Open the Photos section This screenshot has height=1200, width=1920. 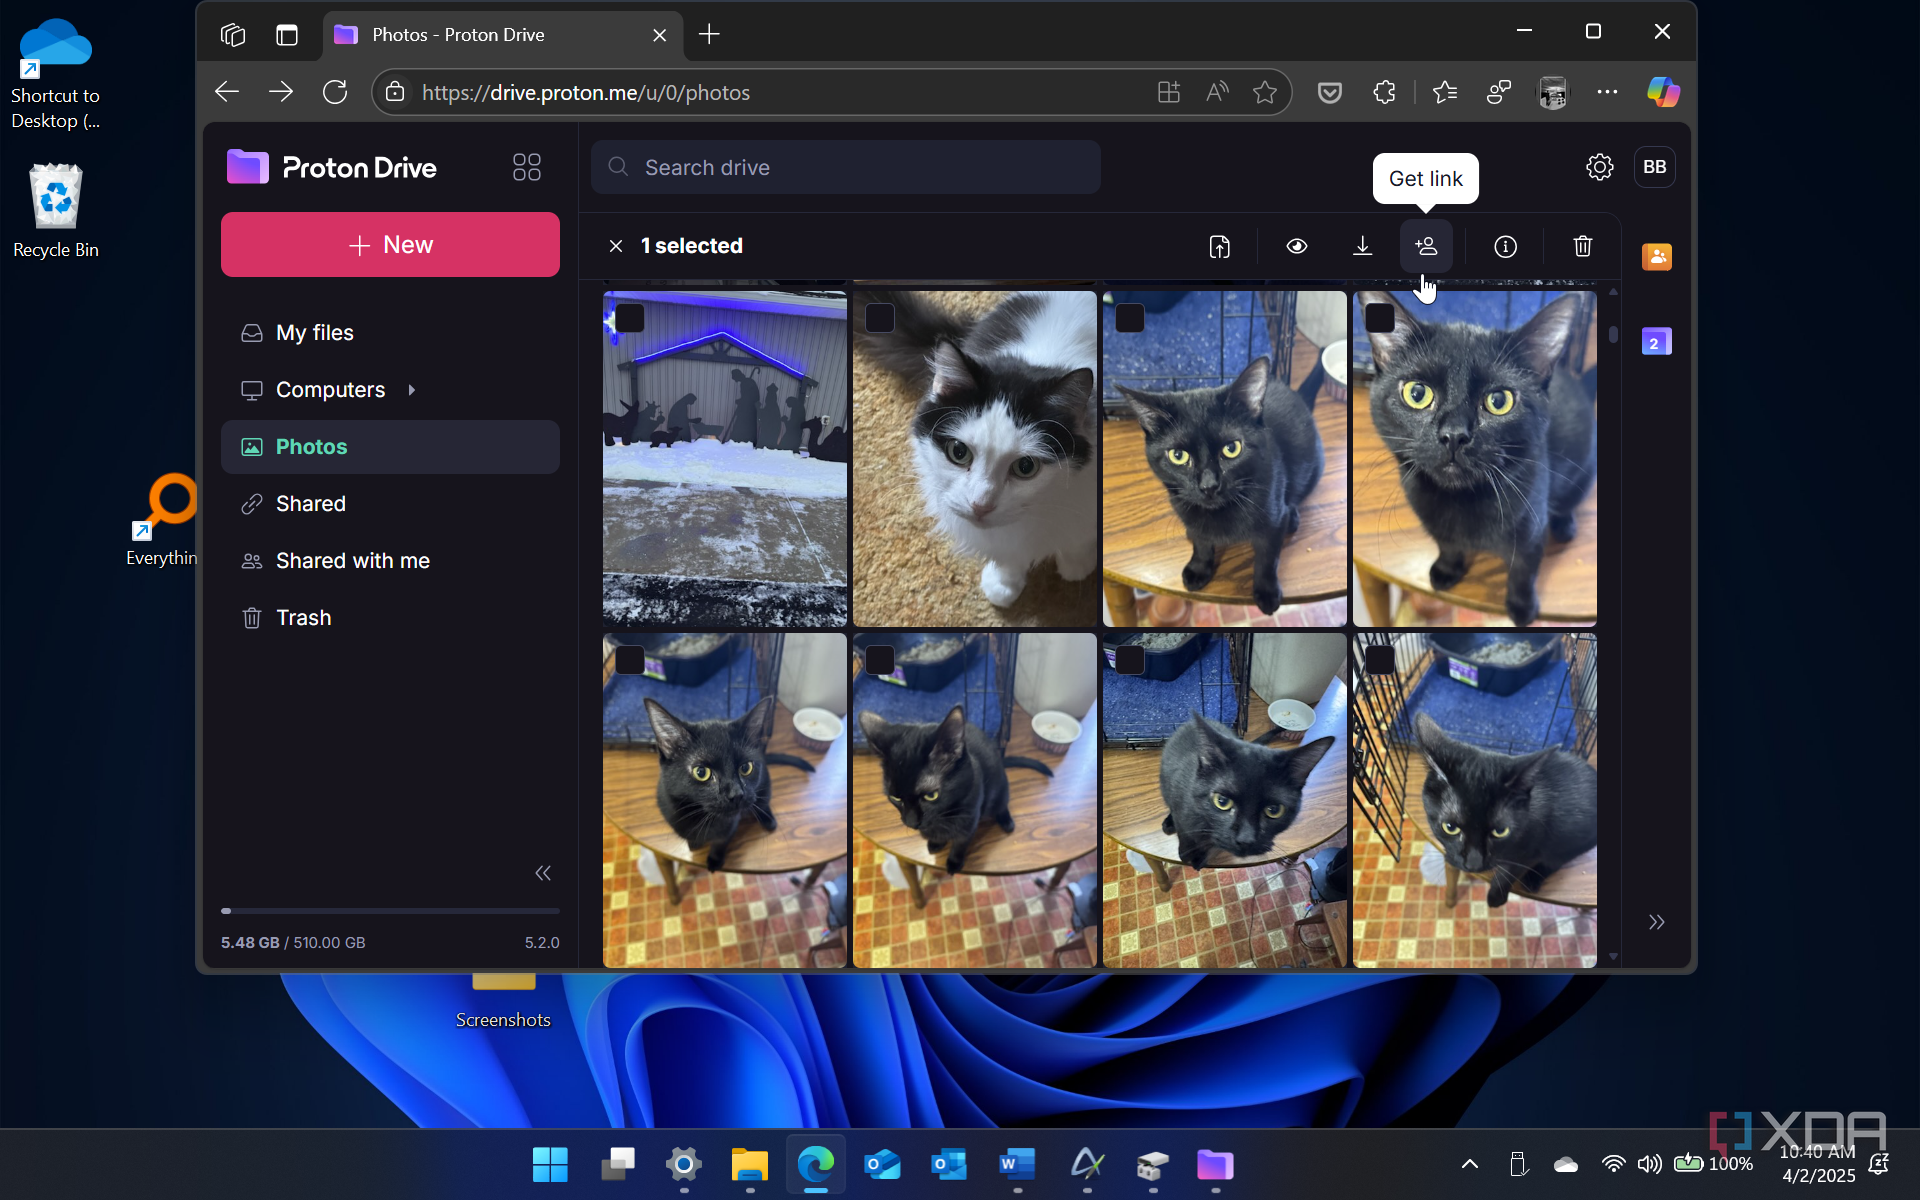[390, 447]
